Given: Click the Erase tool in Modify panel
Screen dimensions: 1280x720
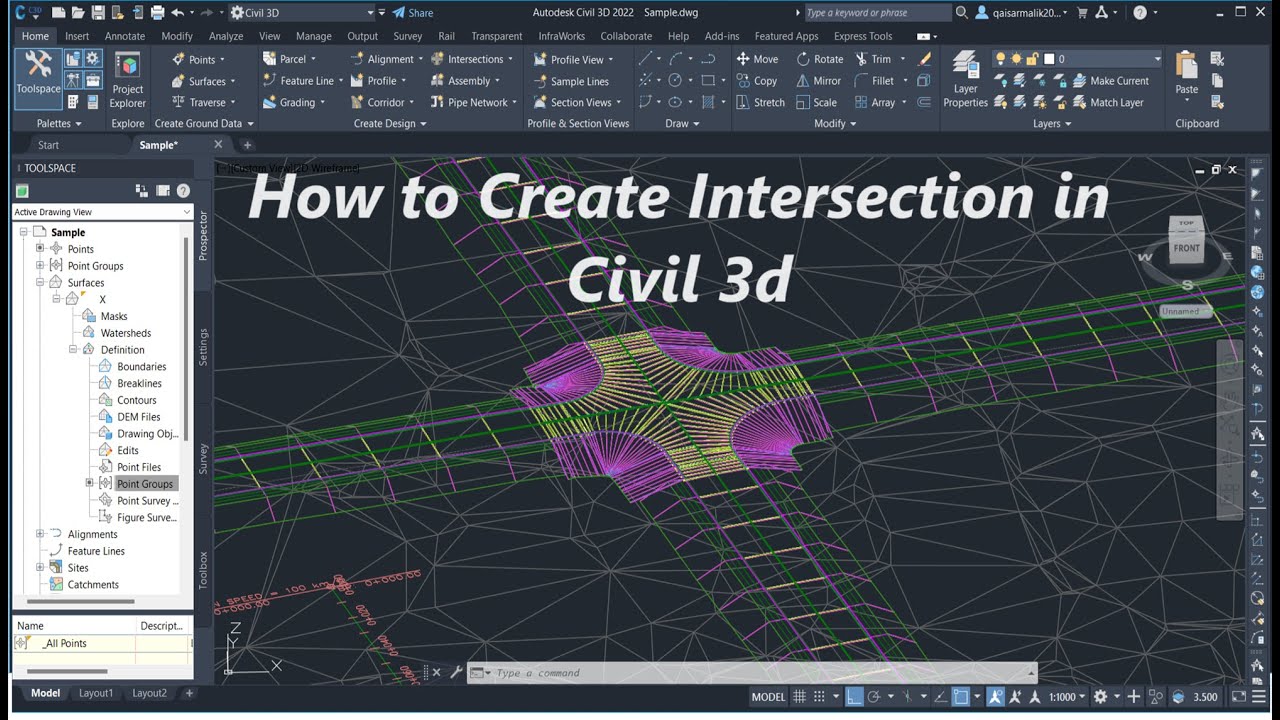Looking at the screenshot, I should coord(925,59).
